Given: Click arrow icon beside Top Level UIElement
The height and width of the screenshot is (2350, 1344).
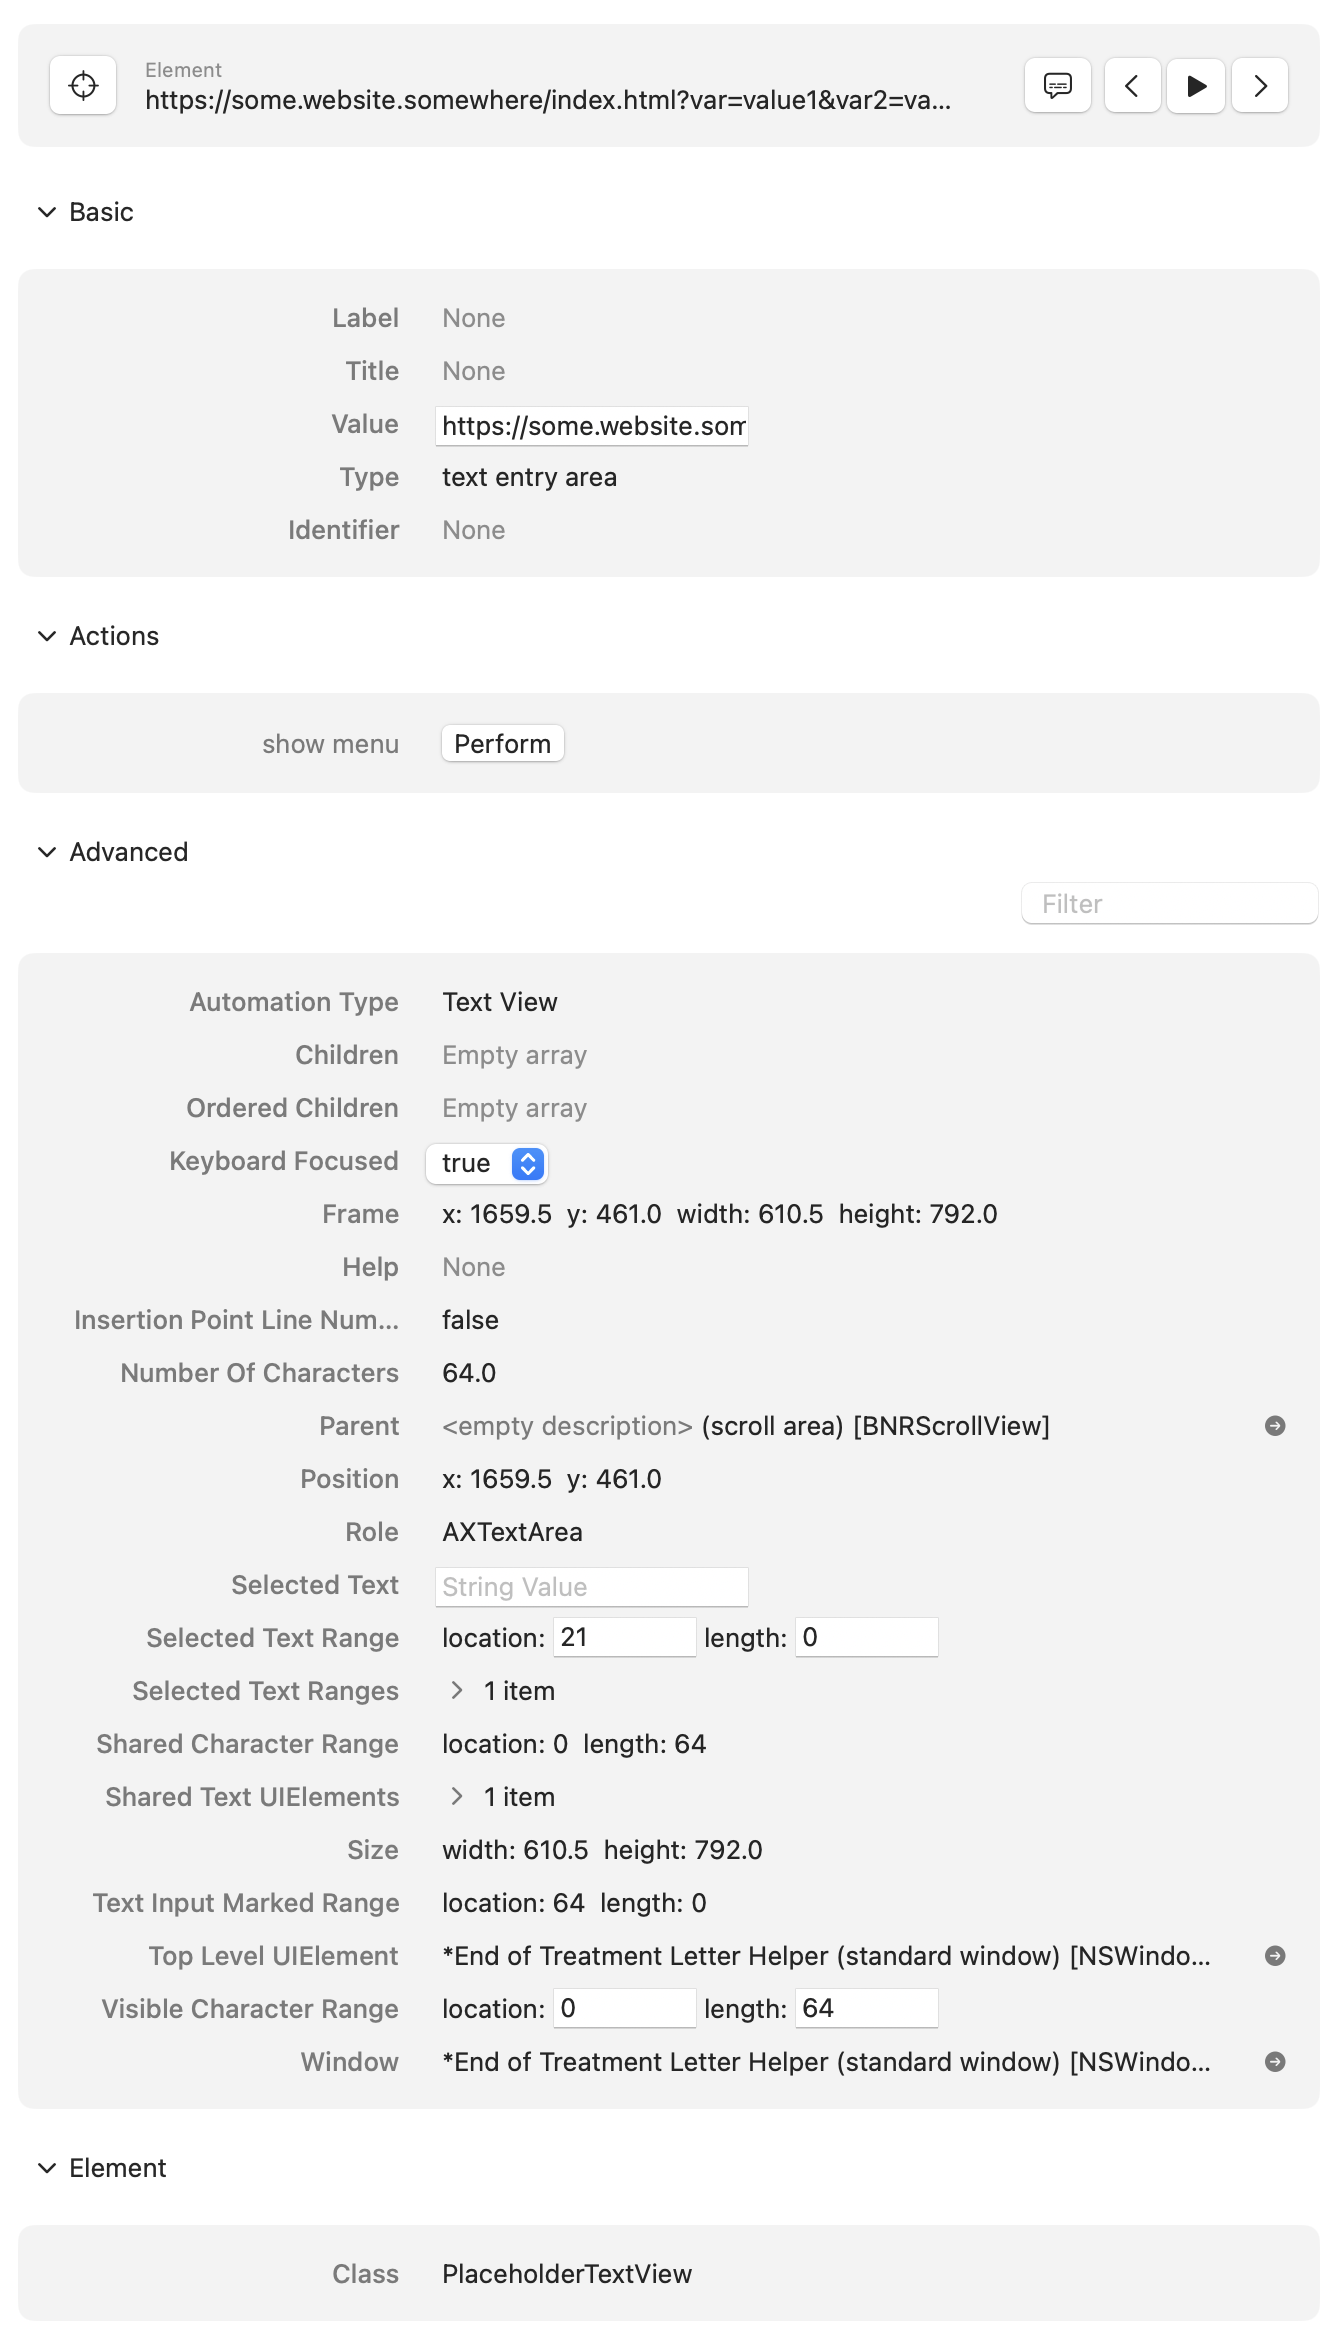Looking at the screenshot, I should pyautogui.click(x=1274, y=1956).
